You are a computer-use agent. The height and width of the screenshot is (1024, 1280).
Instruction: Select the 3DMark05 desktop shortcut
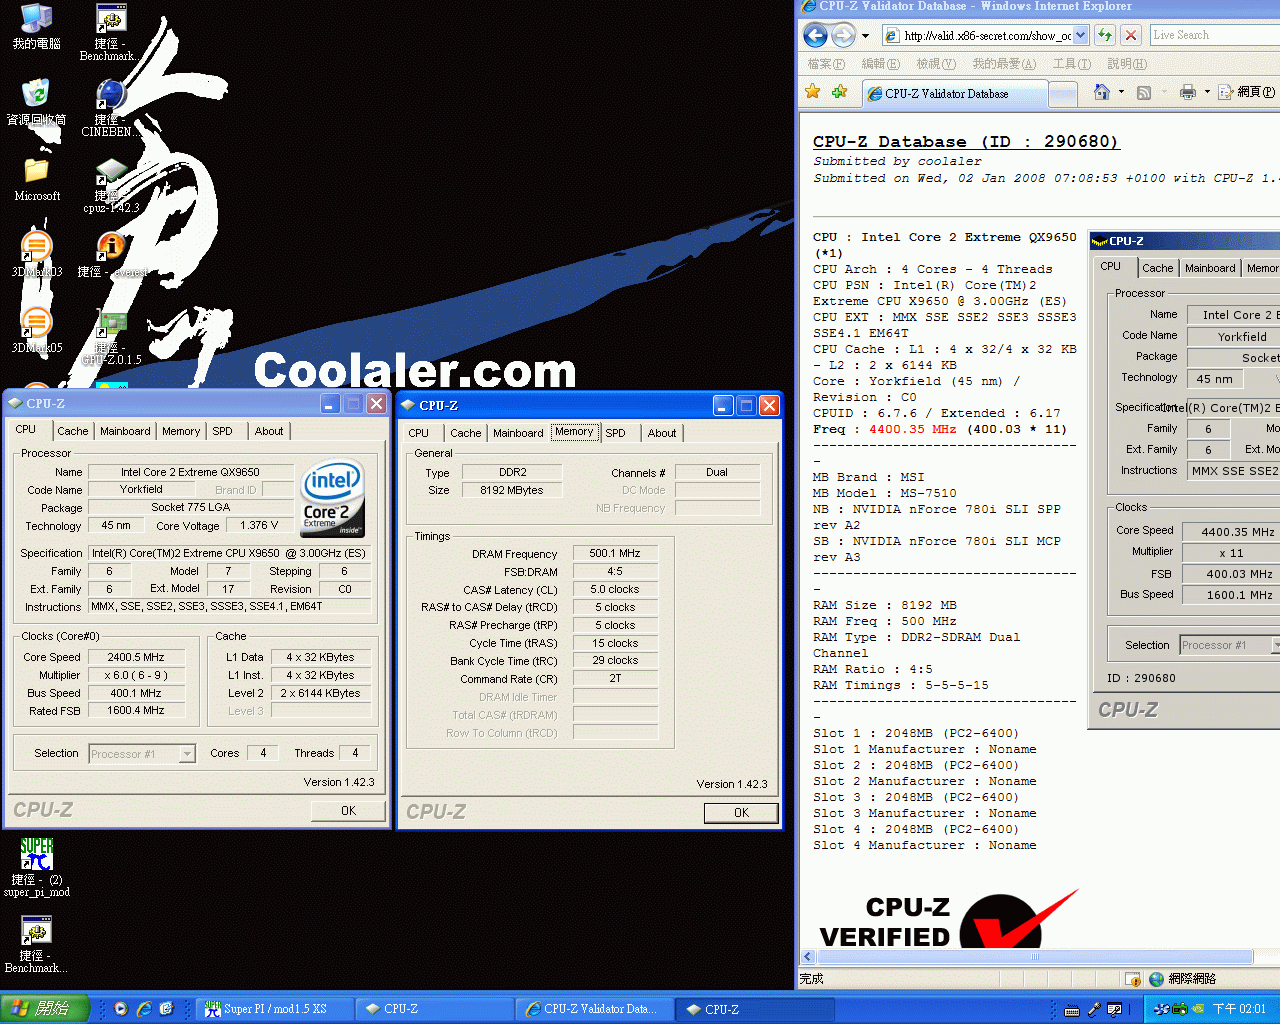(36, 330)
